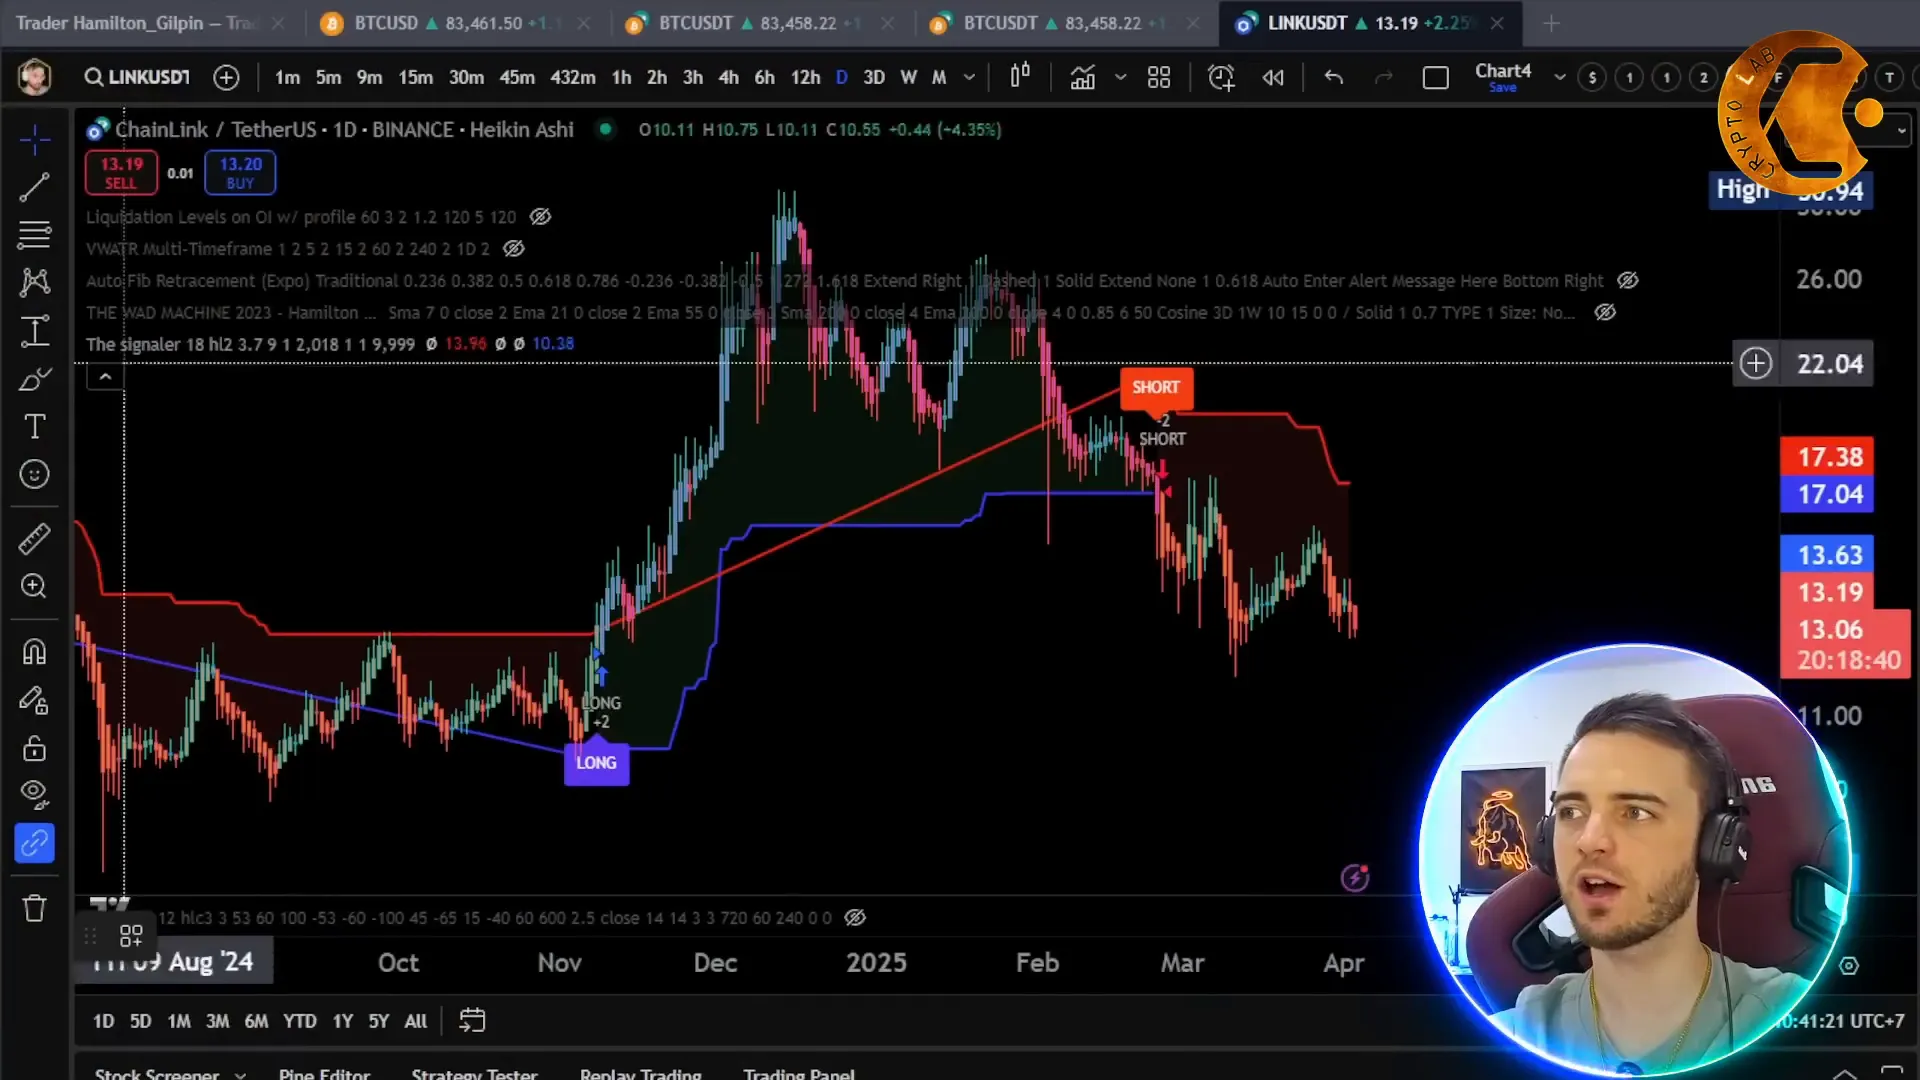Switch to the 15m timeframe

click(x=415, y=77)
